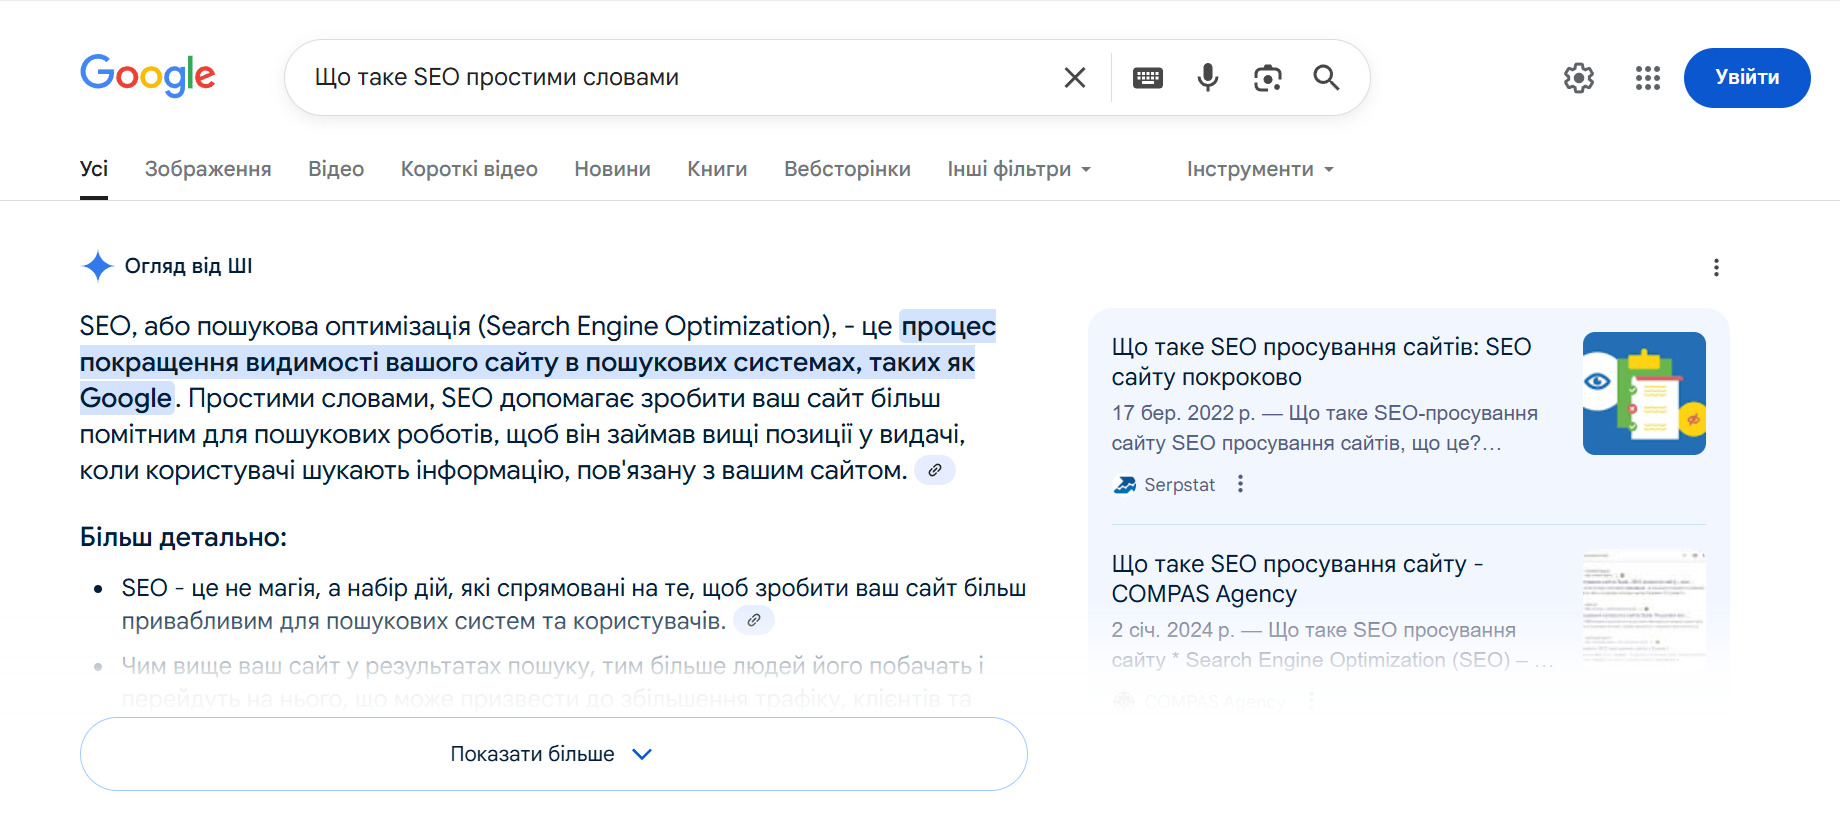Click the Більш детально: heading
Viewport: 1840px width, 821px height.
click(183, 537)
